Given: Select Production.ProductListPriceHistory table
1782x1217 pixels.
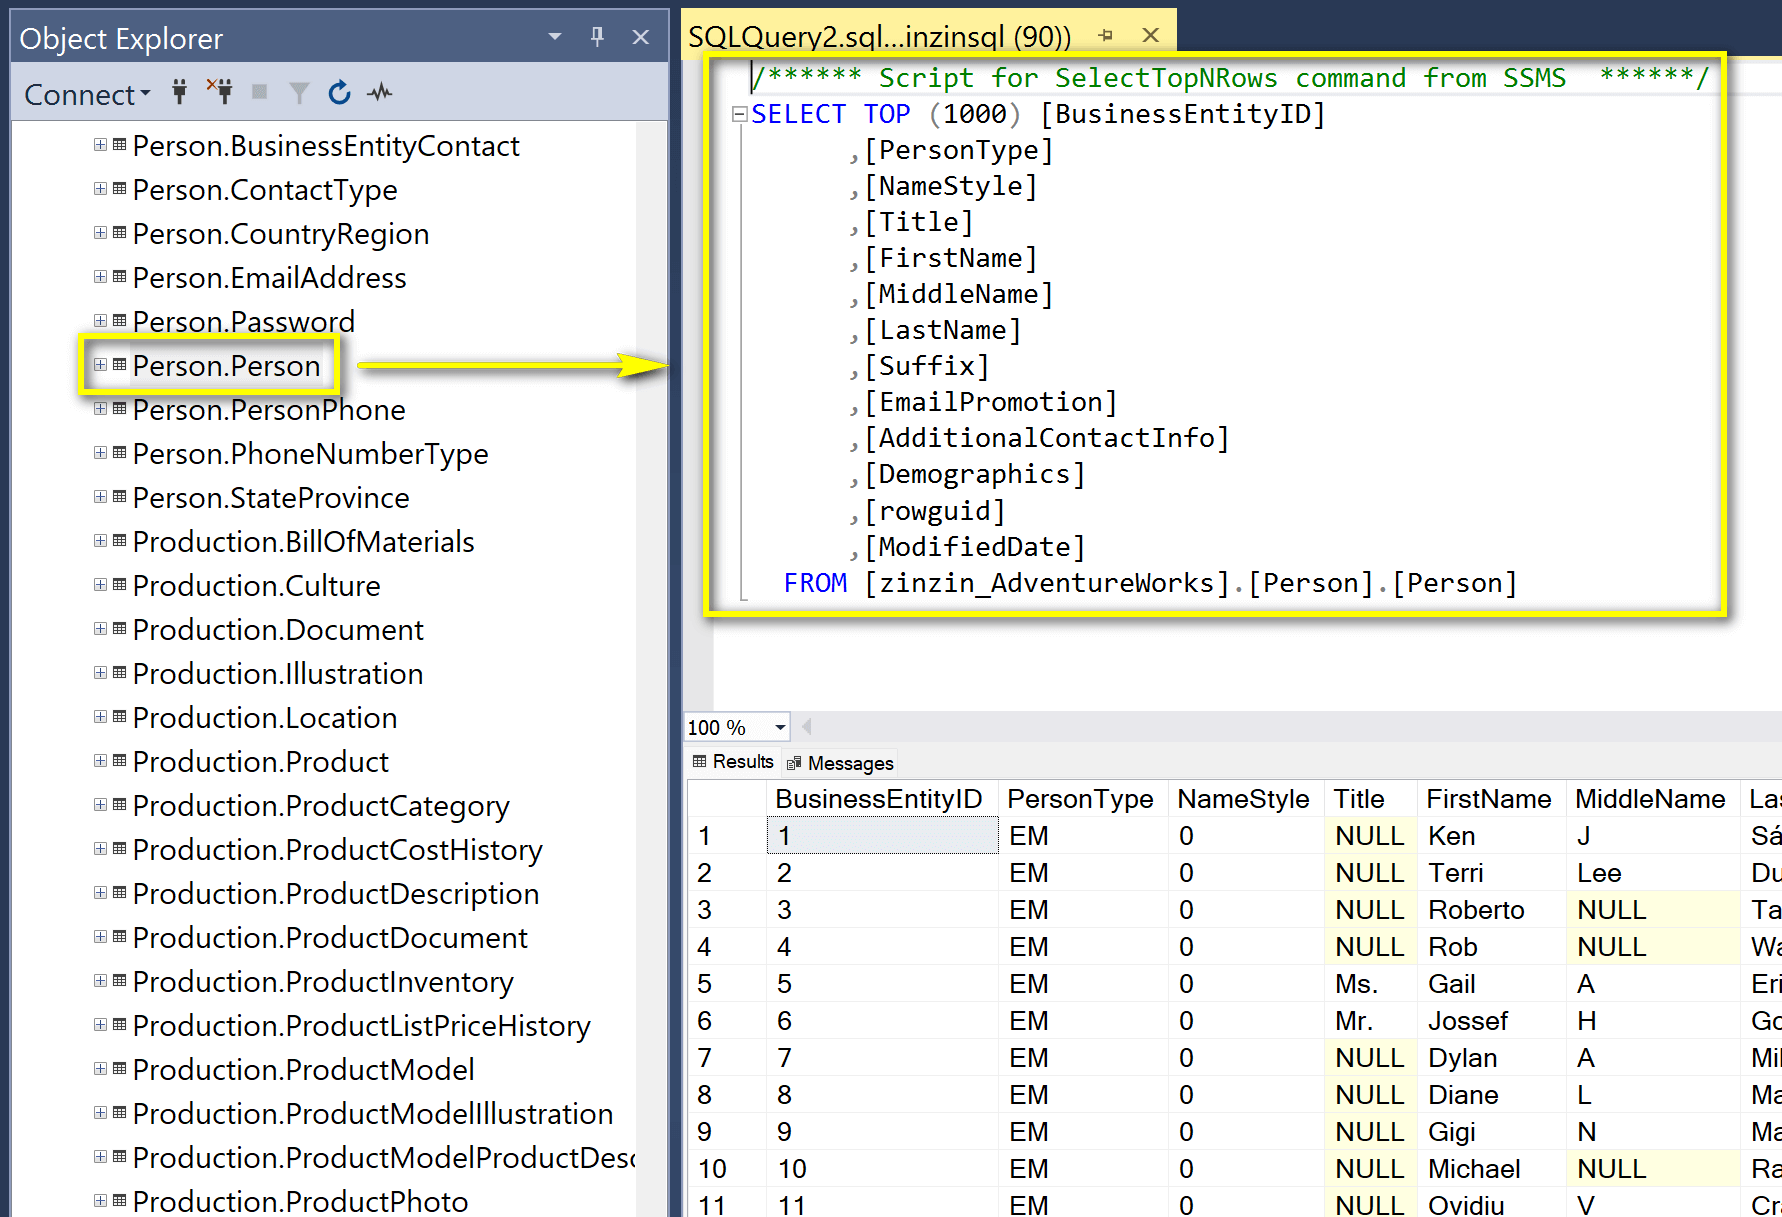Looking at the screenshot, I should coord(362,1026).
